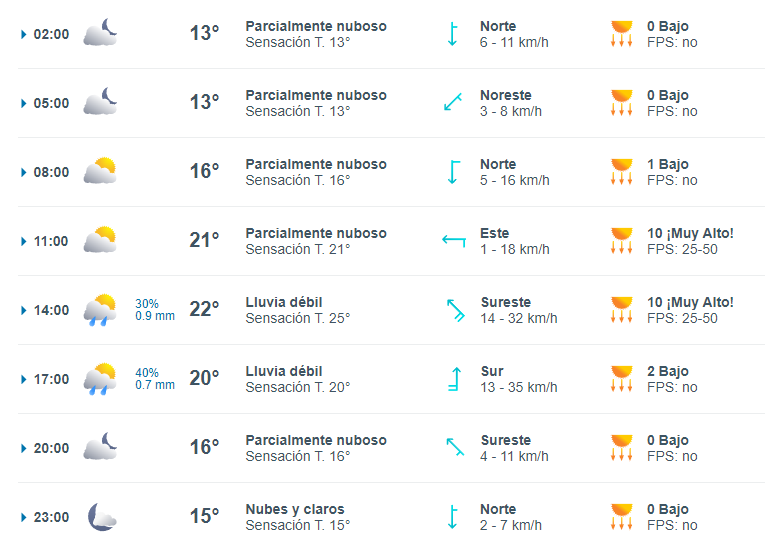Click the crescent moon icon at 23:00
Viewport: 765px width, 548px height.
[x=101, y=516]
